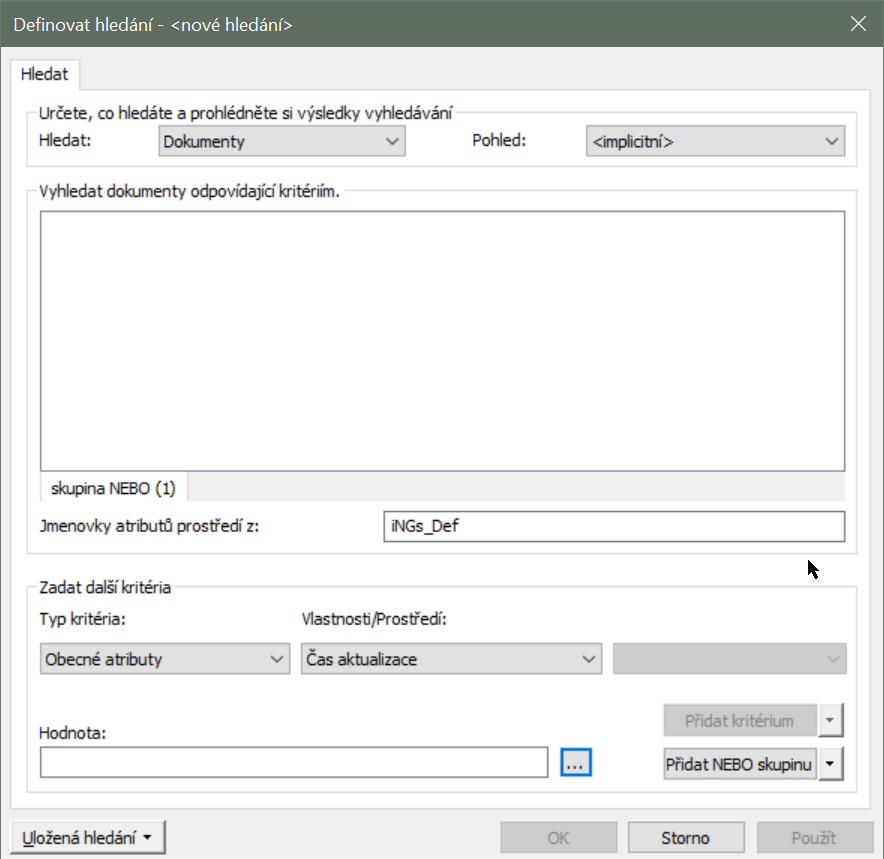Click the Přidat kritérium button
Image resolution: width=884 pixels, height=859 pixels.
(x=740, y=720)
